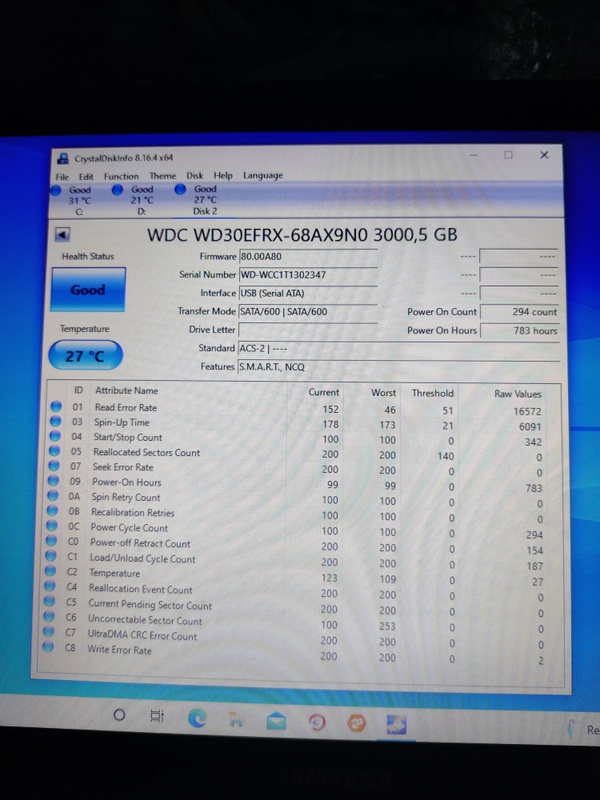The width and height of the screenshot is (600, 800).
Task: Click status dot for Power-On Hours row
Action: coord(54,481)
